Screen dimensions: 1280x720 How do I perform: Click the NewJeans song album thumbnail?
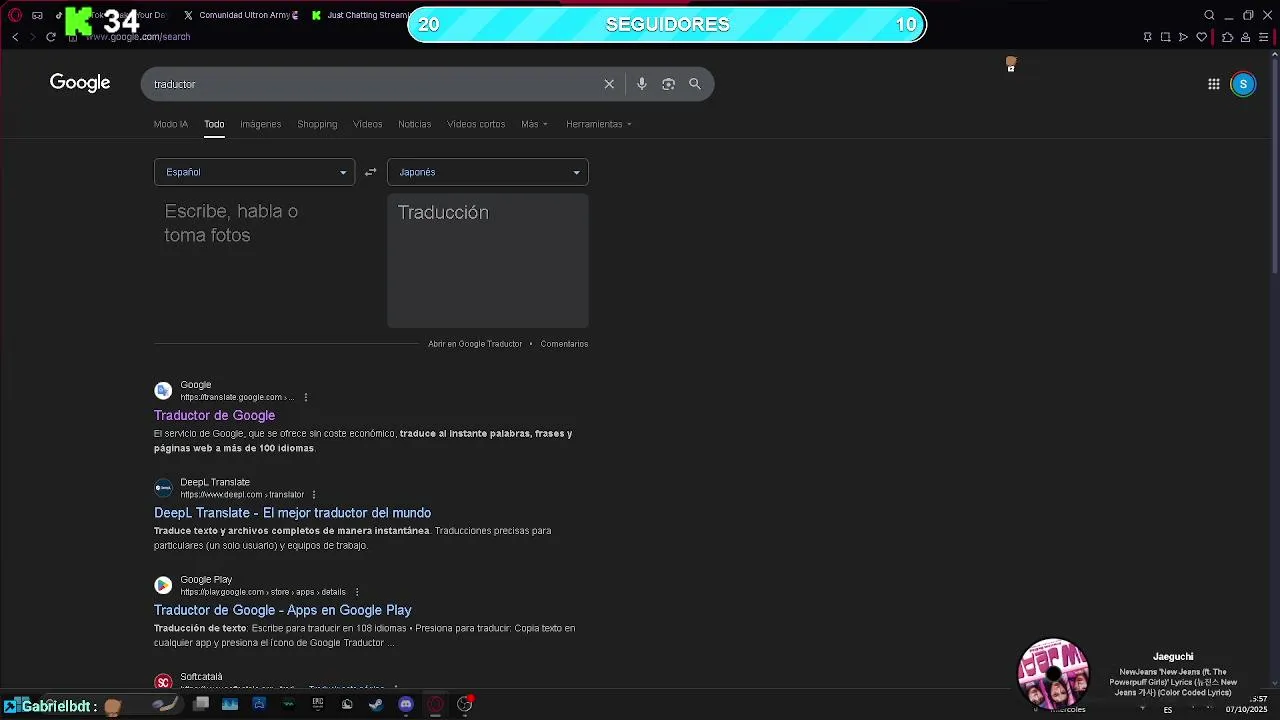click(1053, 674)
